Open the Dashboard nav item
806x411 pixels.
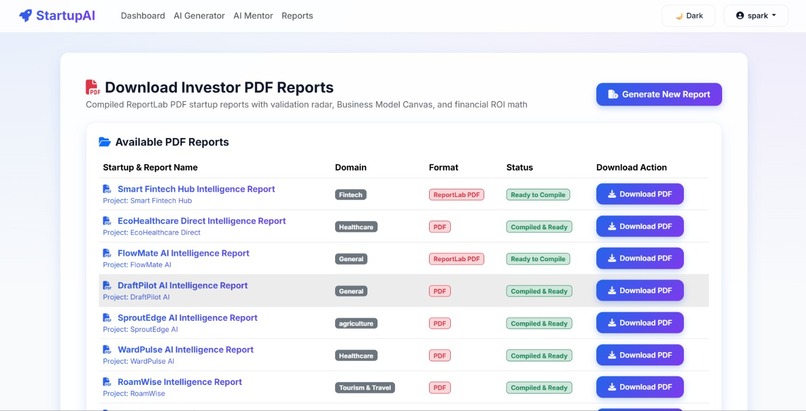[143, 16]
